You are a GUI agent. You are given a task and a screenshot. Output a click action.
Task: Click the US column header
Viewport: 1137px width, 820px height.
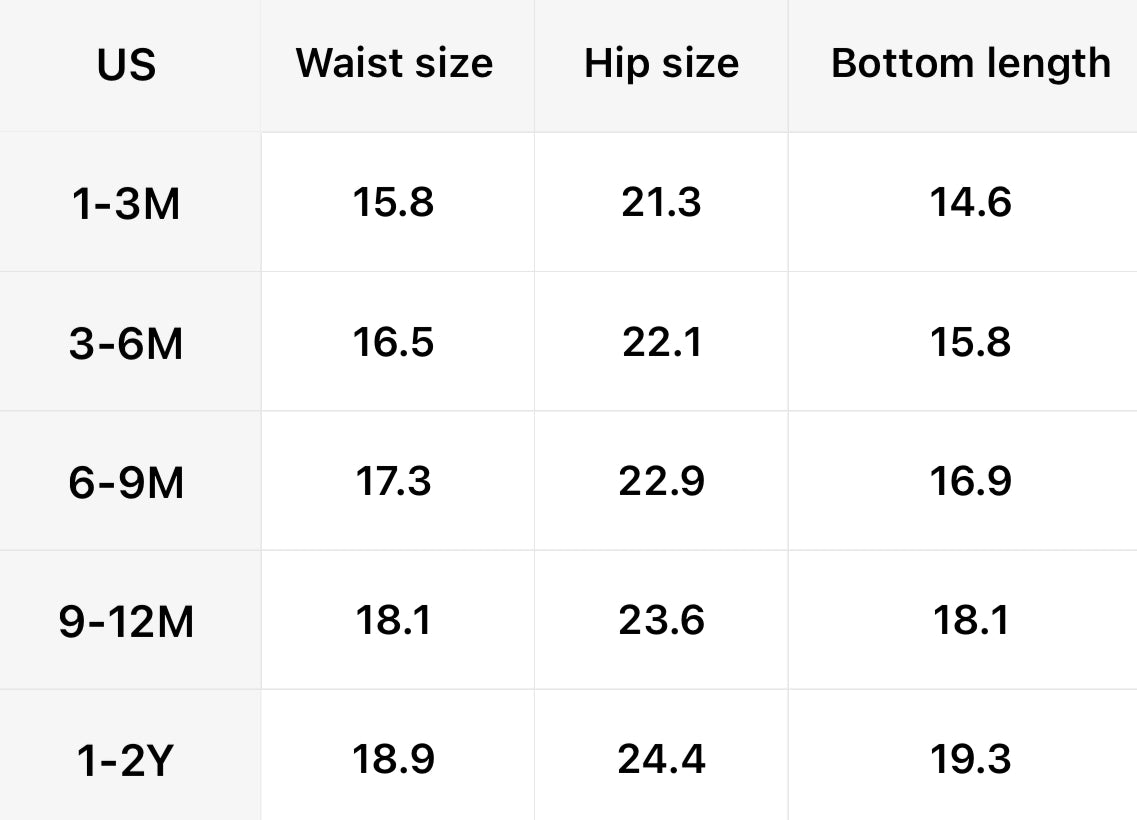[127, 65]
